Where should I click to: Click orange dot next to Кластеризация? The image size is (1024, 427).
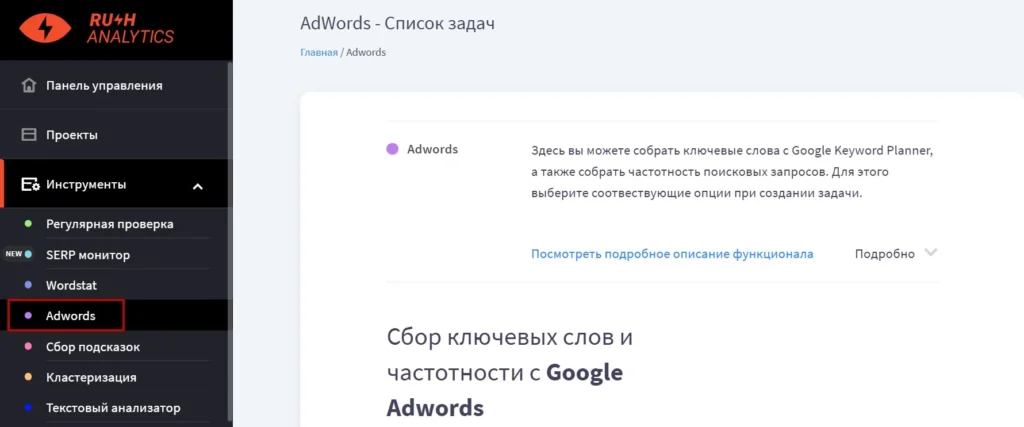[28, 377]
